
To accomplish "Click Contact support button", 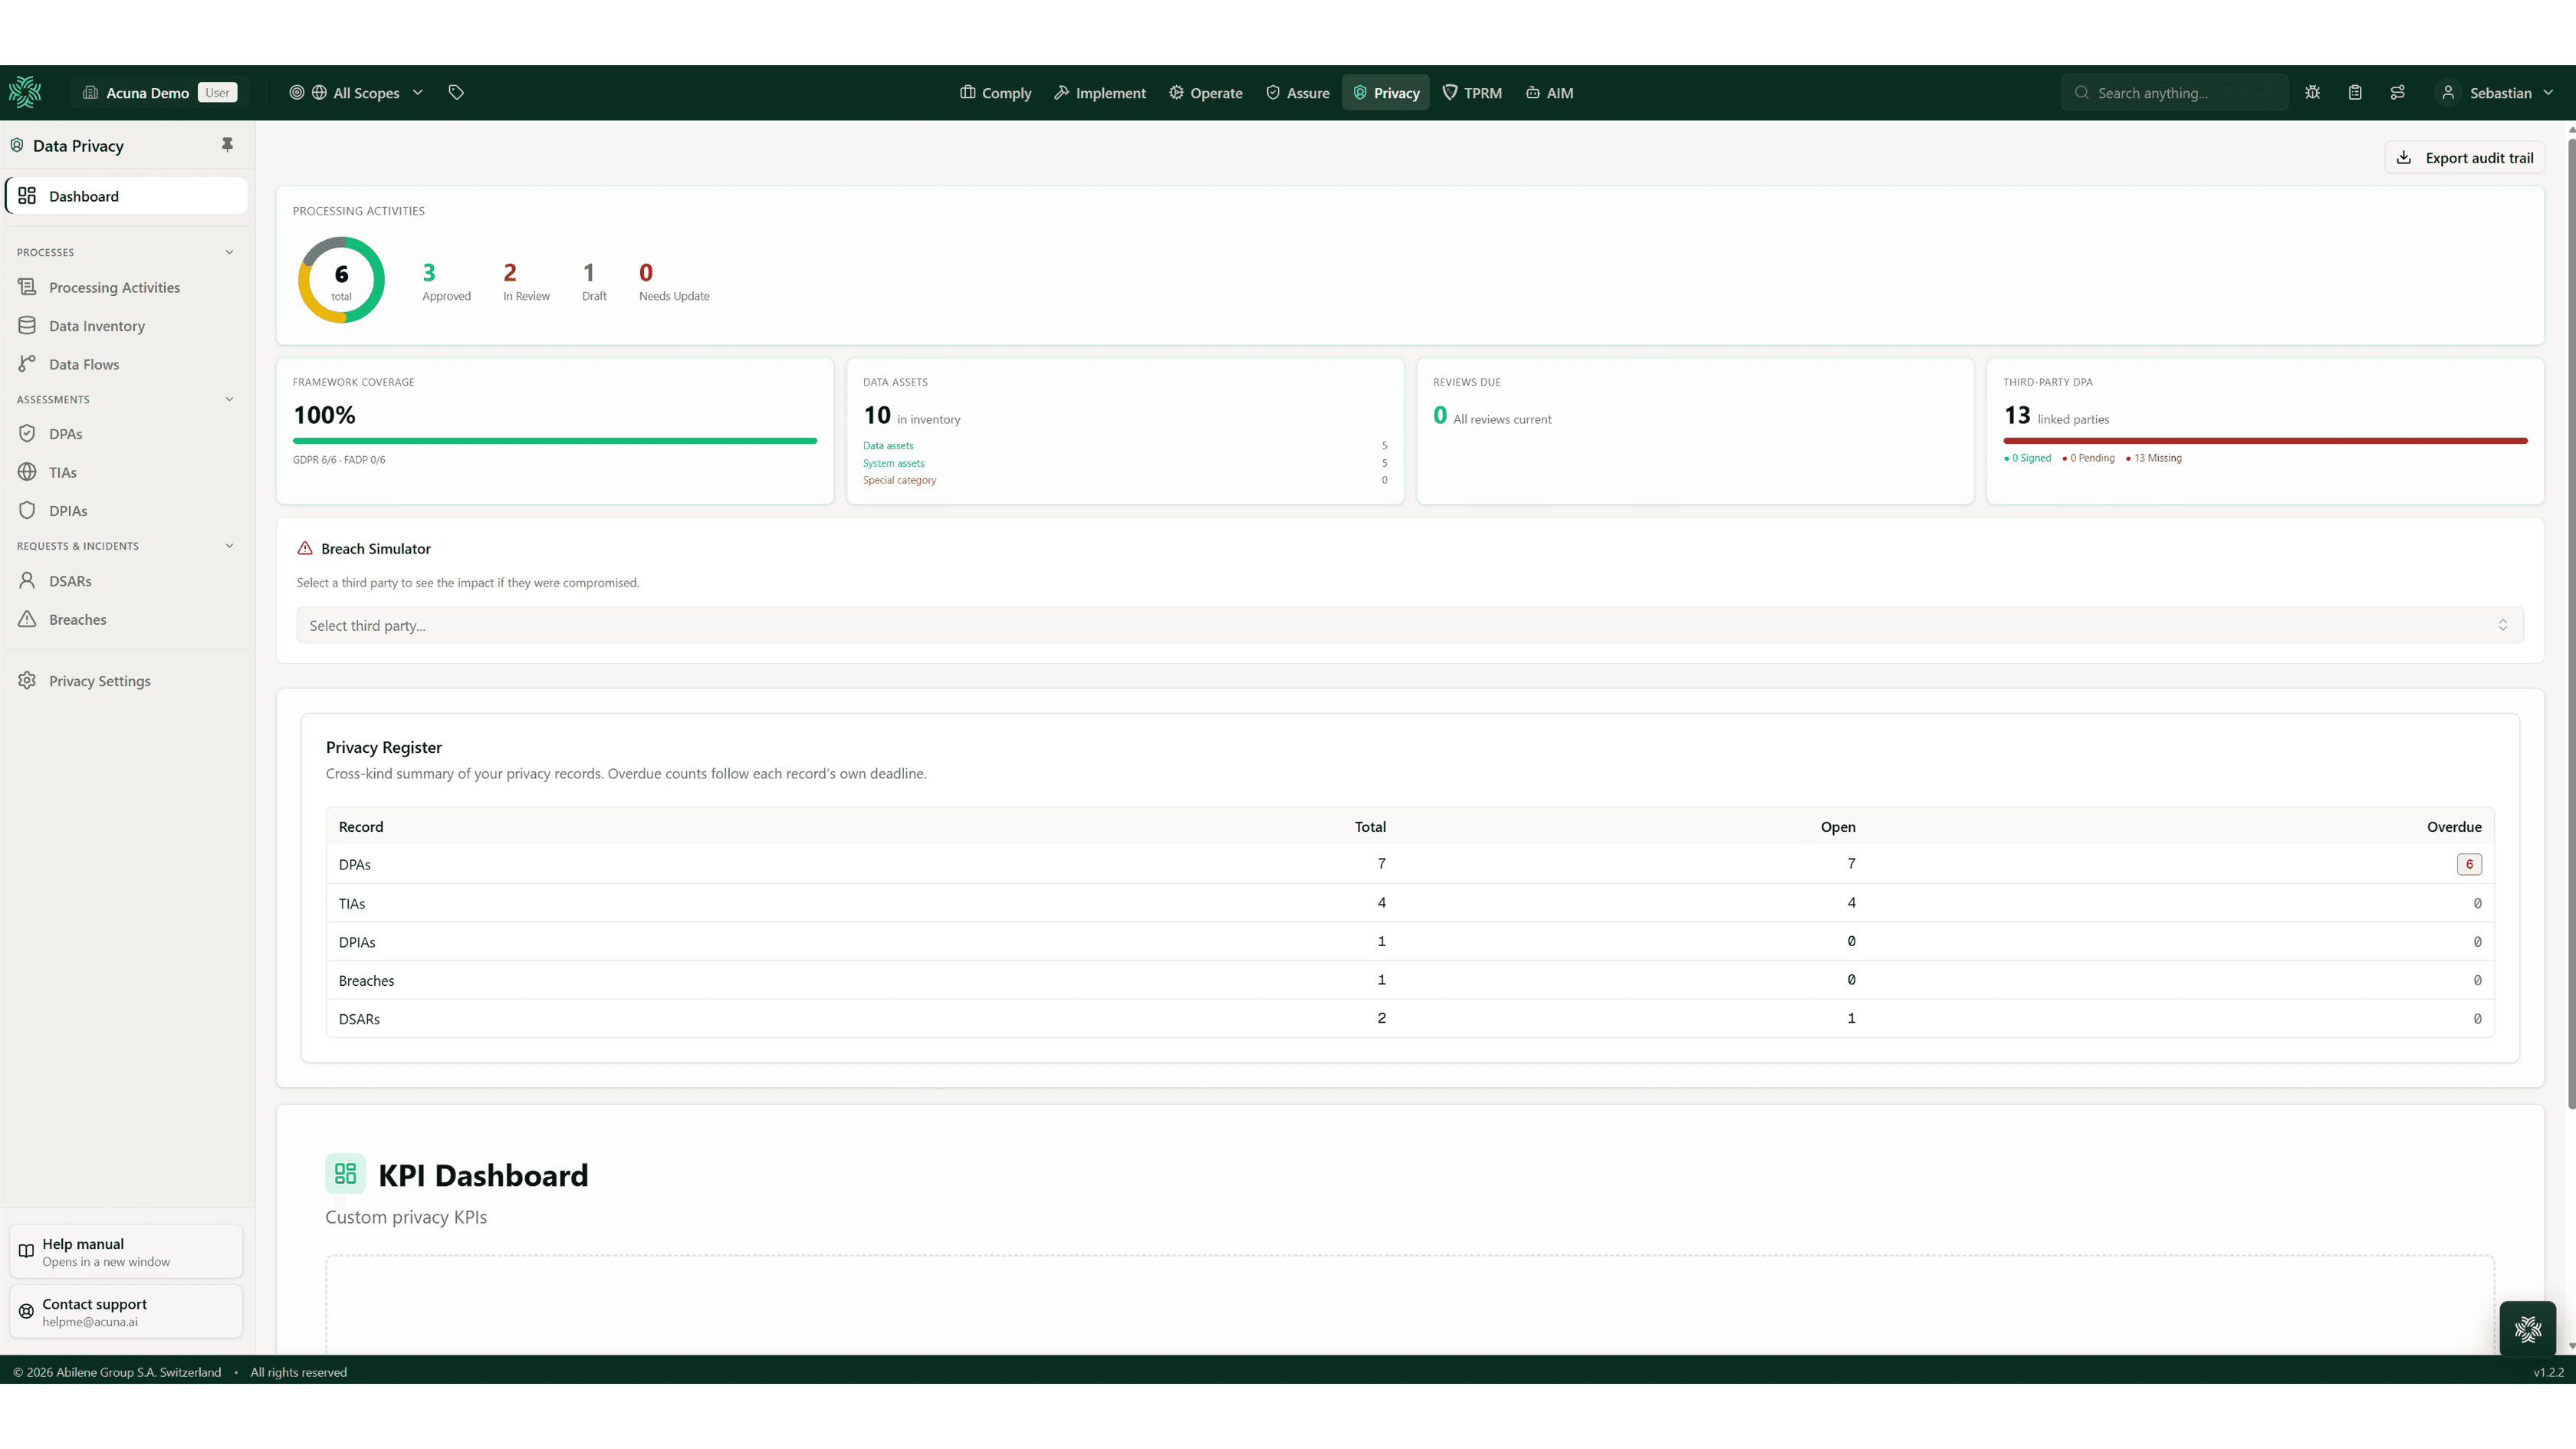I will pyautogui.click(x=126, y=1311).
